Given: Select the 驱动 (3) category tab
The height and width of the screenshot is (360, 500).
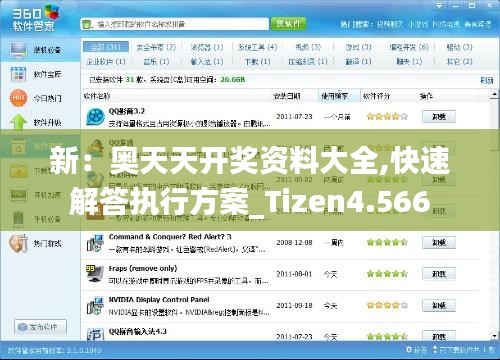Looking at the screenshot, I should point(459,47).
